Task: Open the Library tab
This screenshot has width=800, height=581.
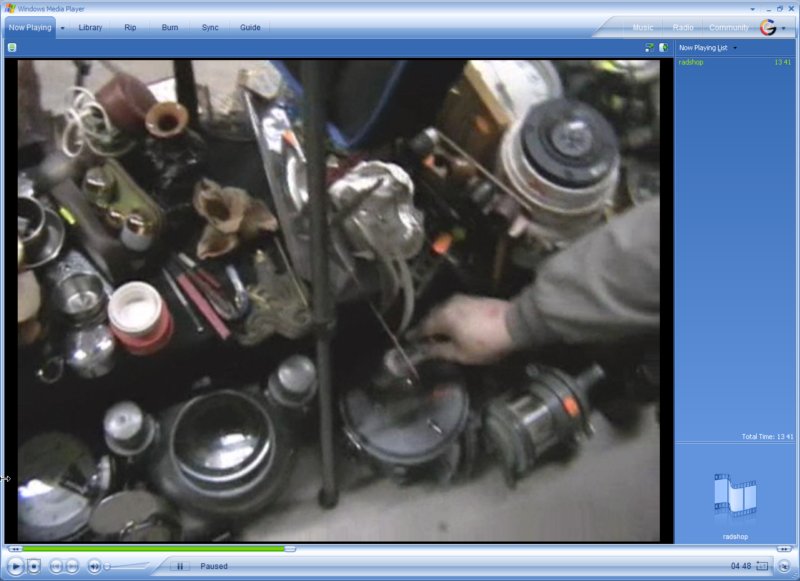Action: [x=90, y=27]
